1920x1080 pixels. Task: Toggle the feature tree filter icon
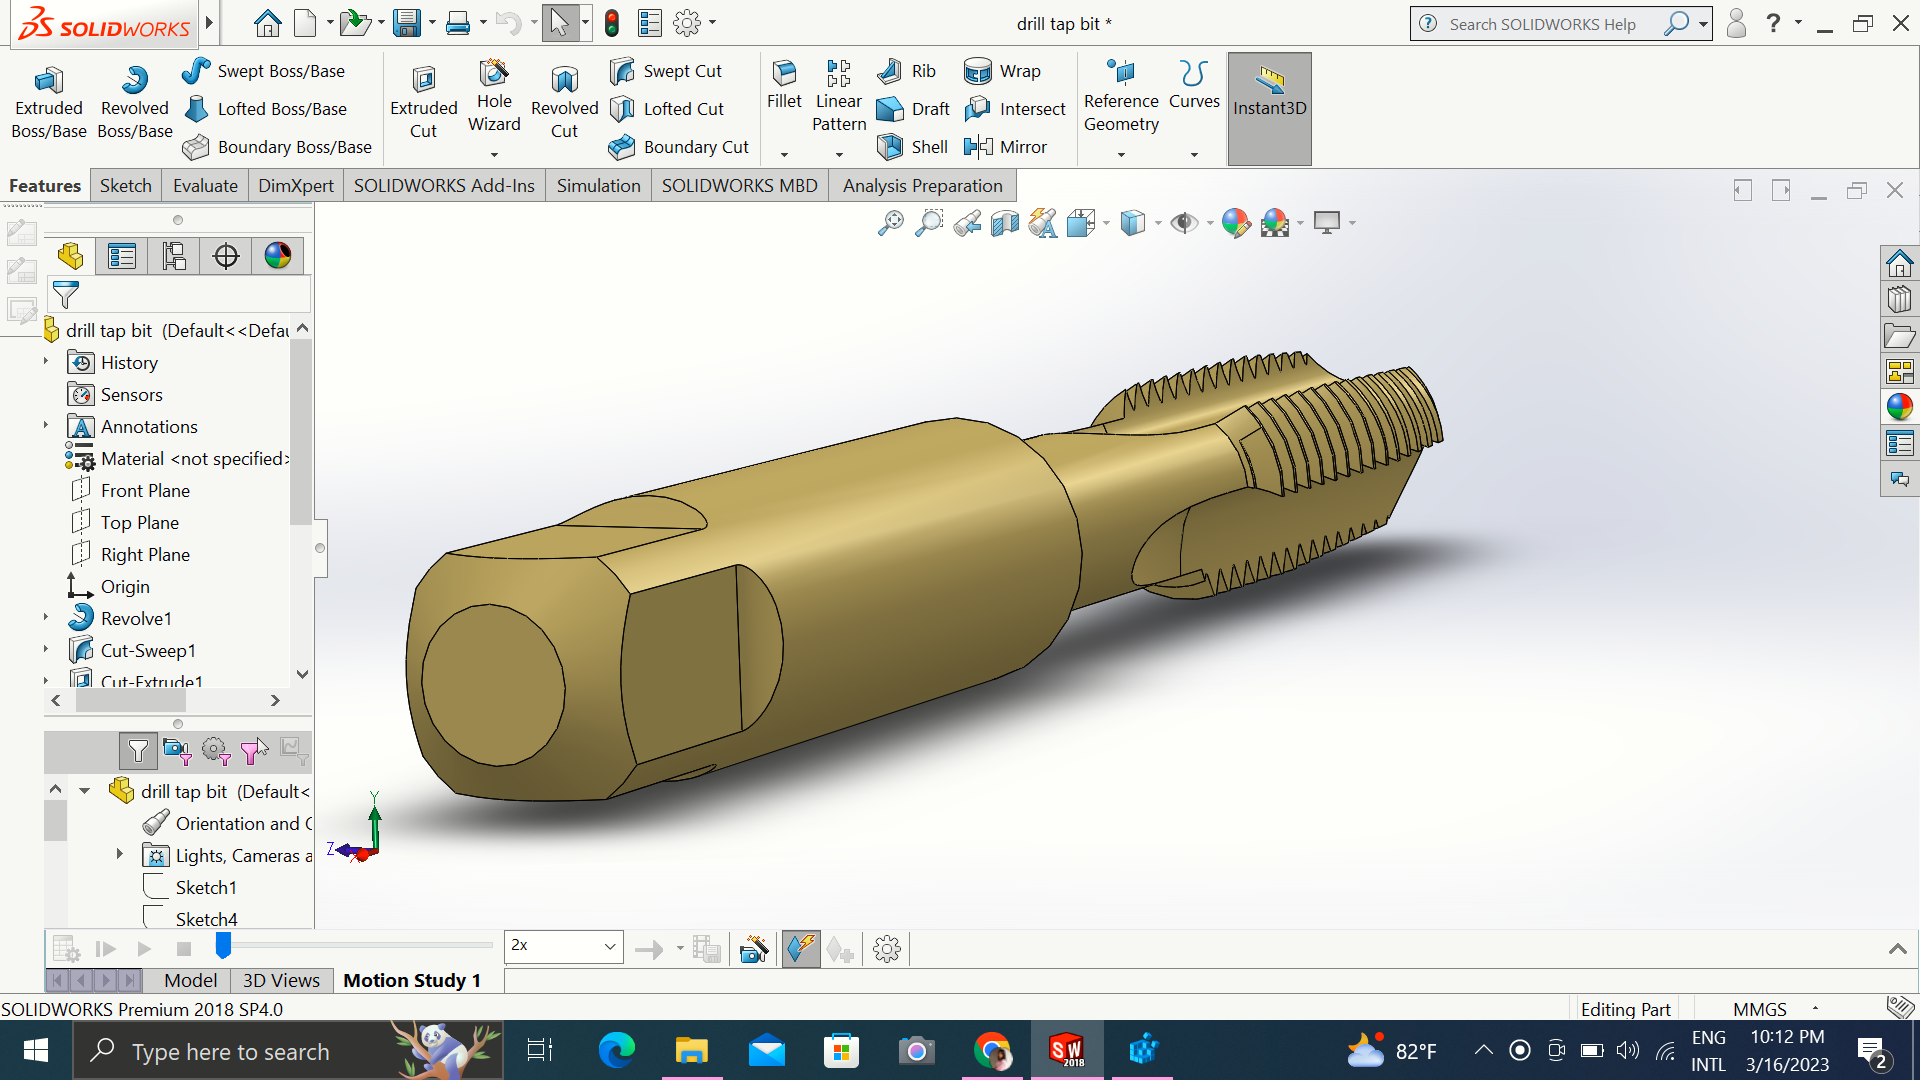65,295
